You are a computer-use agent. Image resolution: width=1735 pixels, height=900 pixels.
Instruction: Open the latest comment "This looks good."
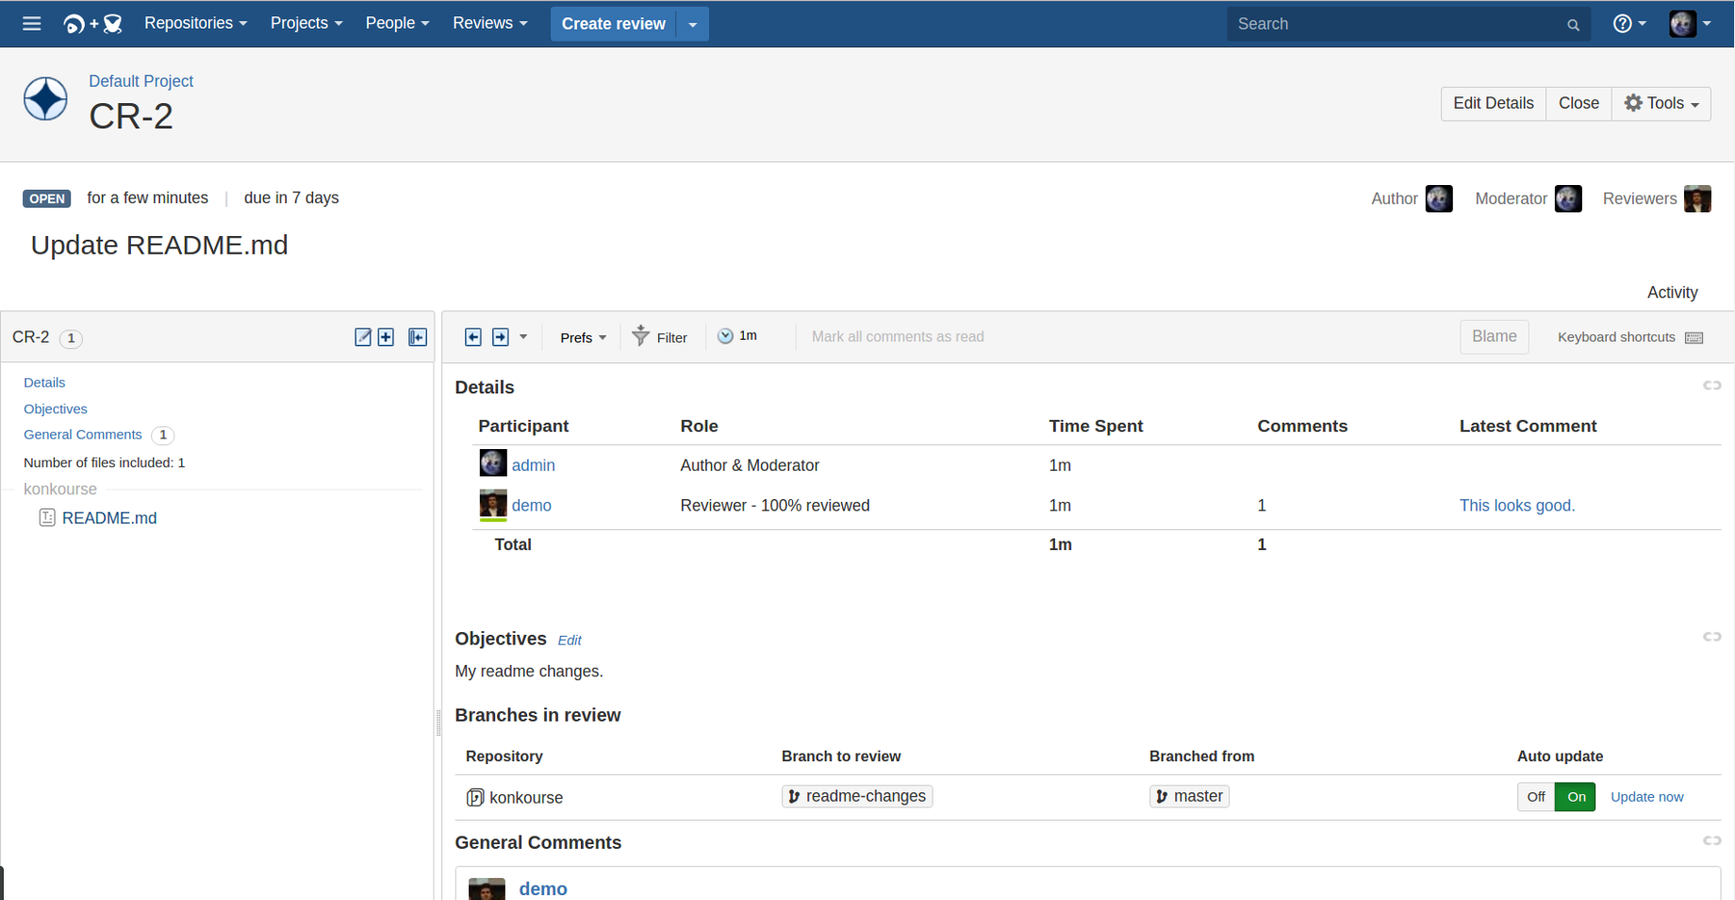pos(1517,505)
